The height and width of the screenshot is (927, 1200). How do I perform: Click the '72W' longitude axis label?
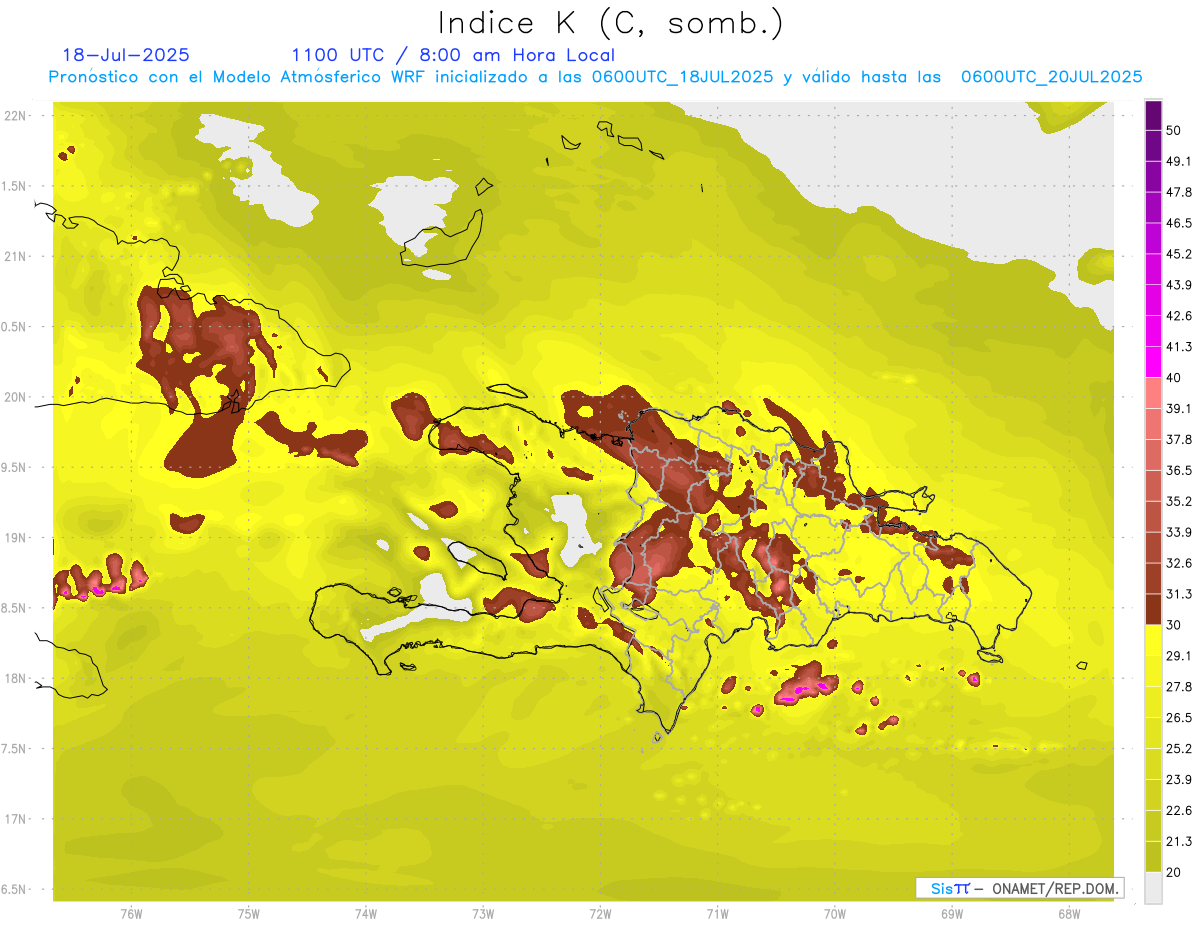[x=600, y=914]
